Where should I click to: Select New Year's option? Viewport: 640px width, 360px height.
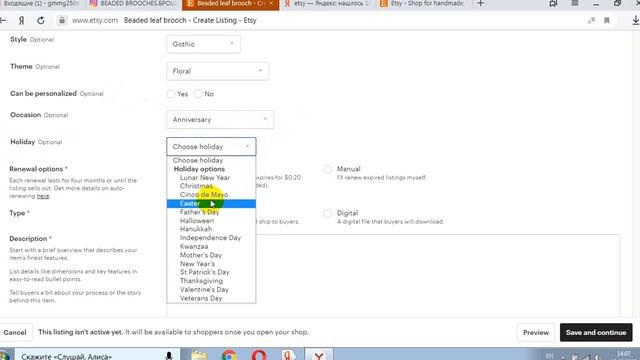coord(211,264)
